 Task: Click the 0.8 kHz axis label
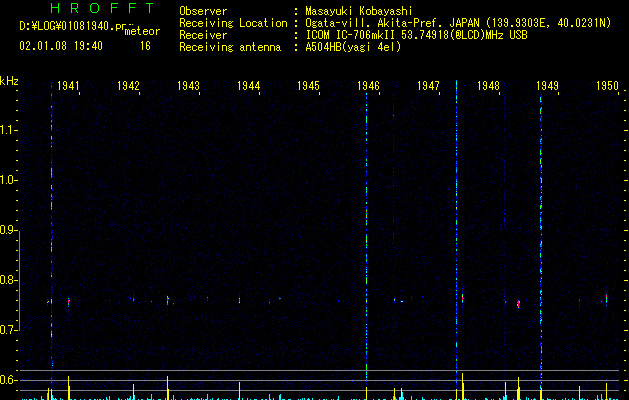[8, 280]
